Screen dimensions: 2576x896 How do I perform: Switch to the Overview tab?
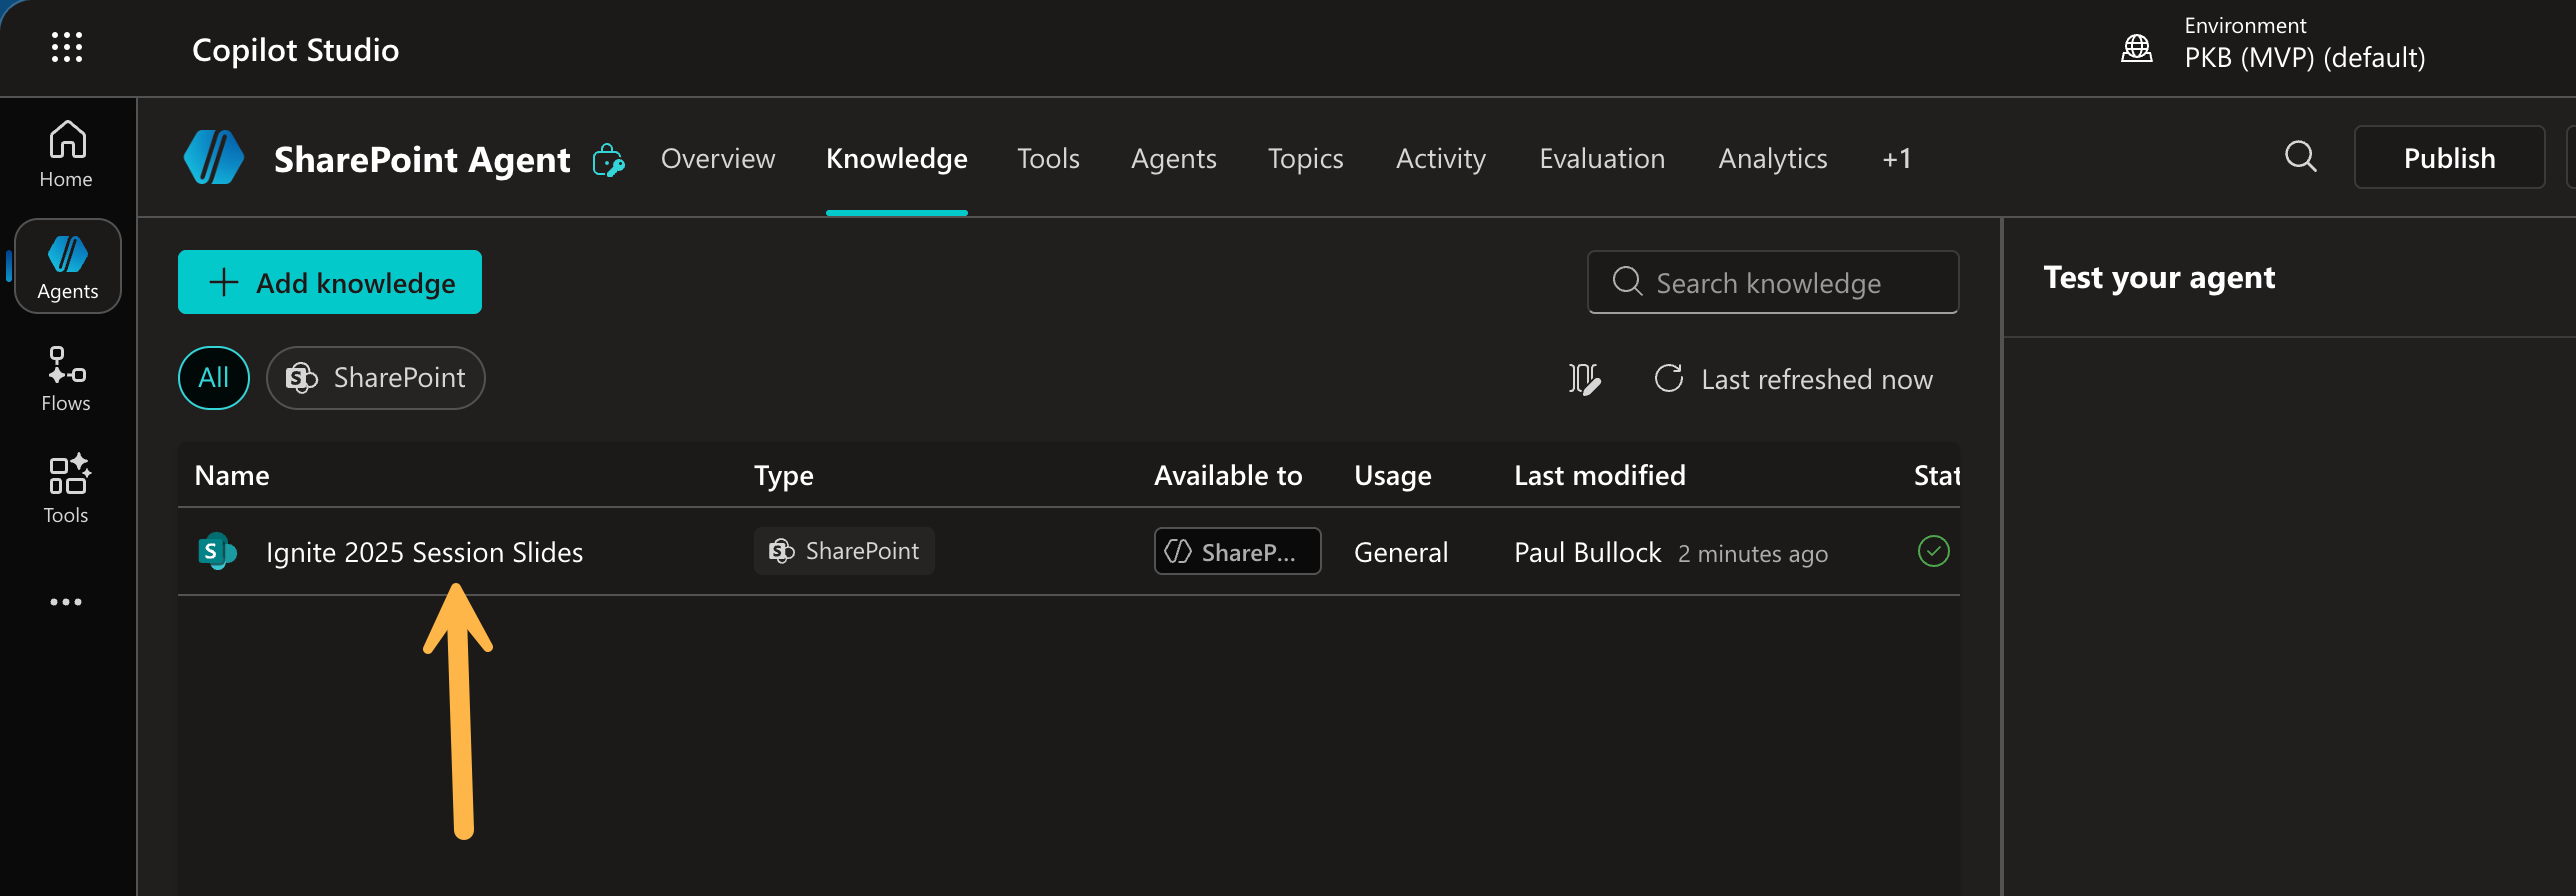[718, 158]
